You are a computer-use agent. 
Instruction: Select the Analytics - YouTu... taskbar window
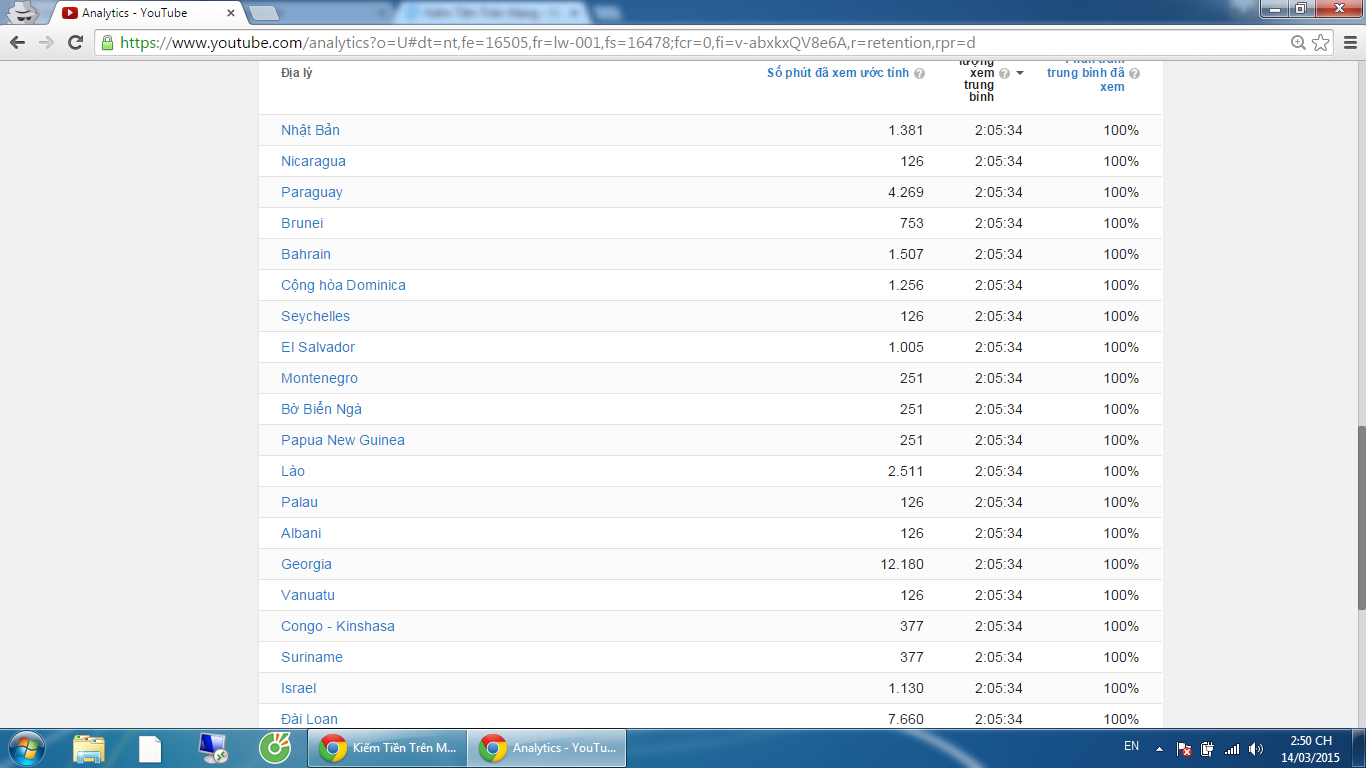coord(547,748)
